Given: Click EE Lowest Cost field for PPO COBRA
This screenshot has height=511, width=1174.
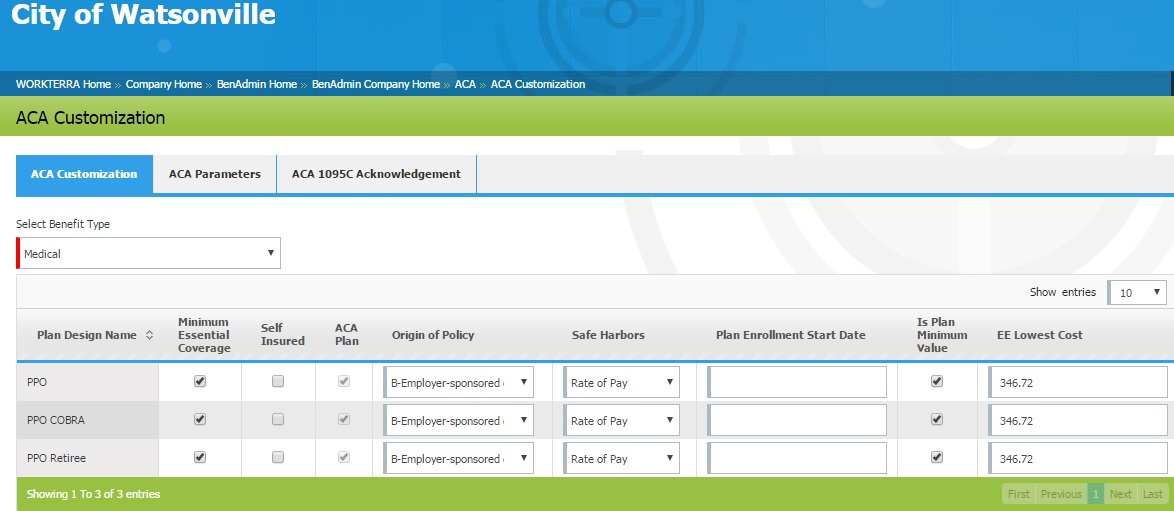Looking at the screenshot, I should (x=1078, y=420).
